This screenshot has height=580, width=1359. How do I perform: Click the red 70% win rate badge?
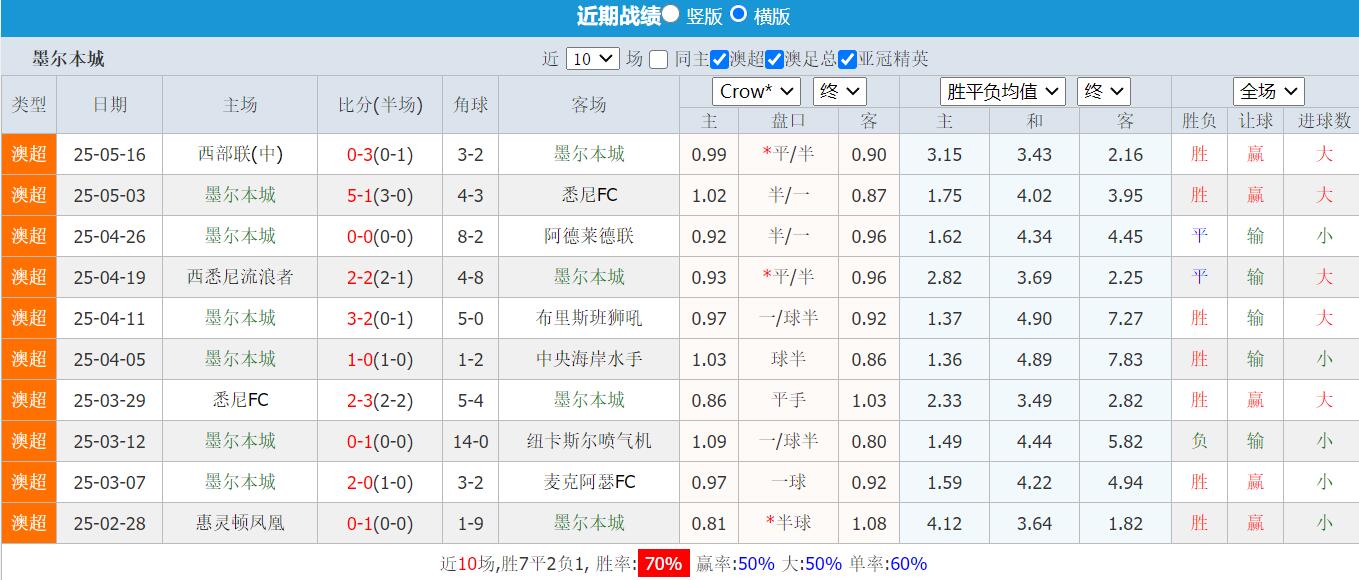coord(666,563)
